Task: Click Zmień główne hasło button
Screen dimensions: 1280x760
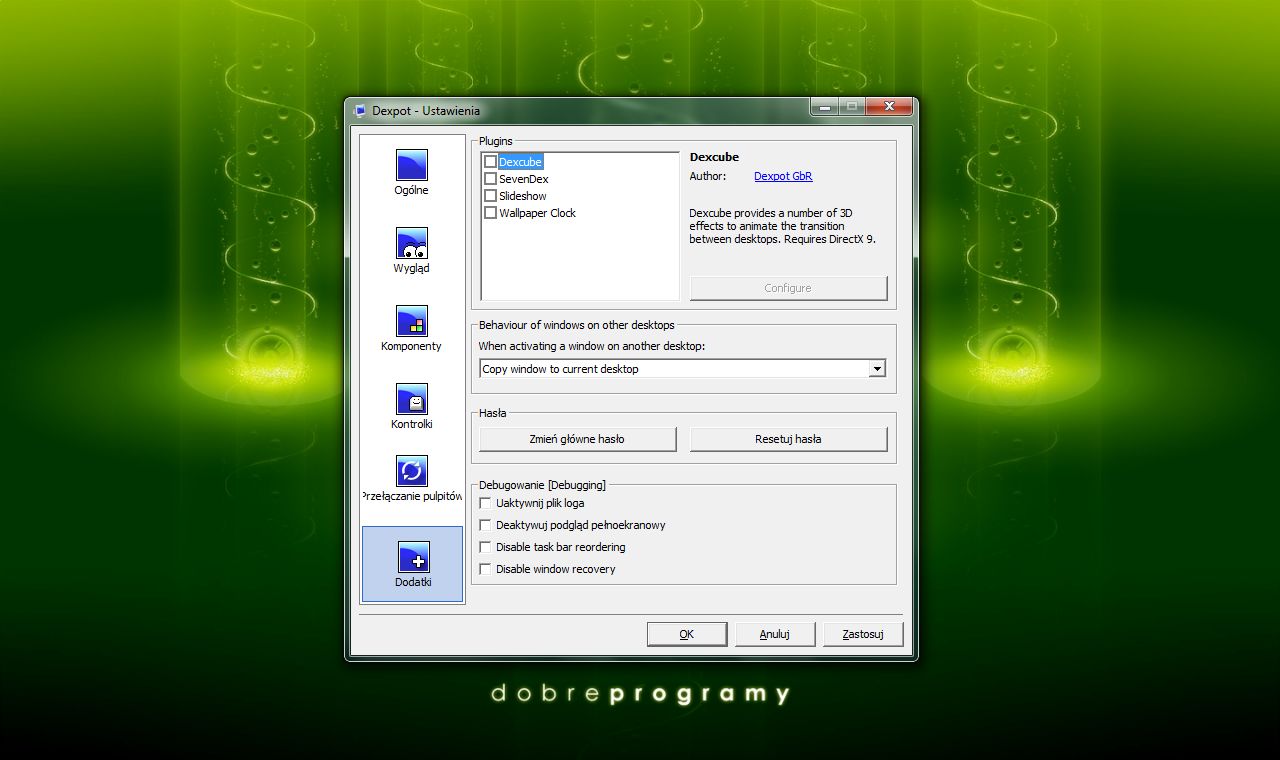Action: 577,439
